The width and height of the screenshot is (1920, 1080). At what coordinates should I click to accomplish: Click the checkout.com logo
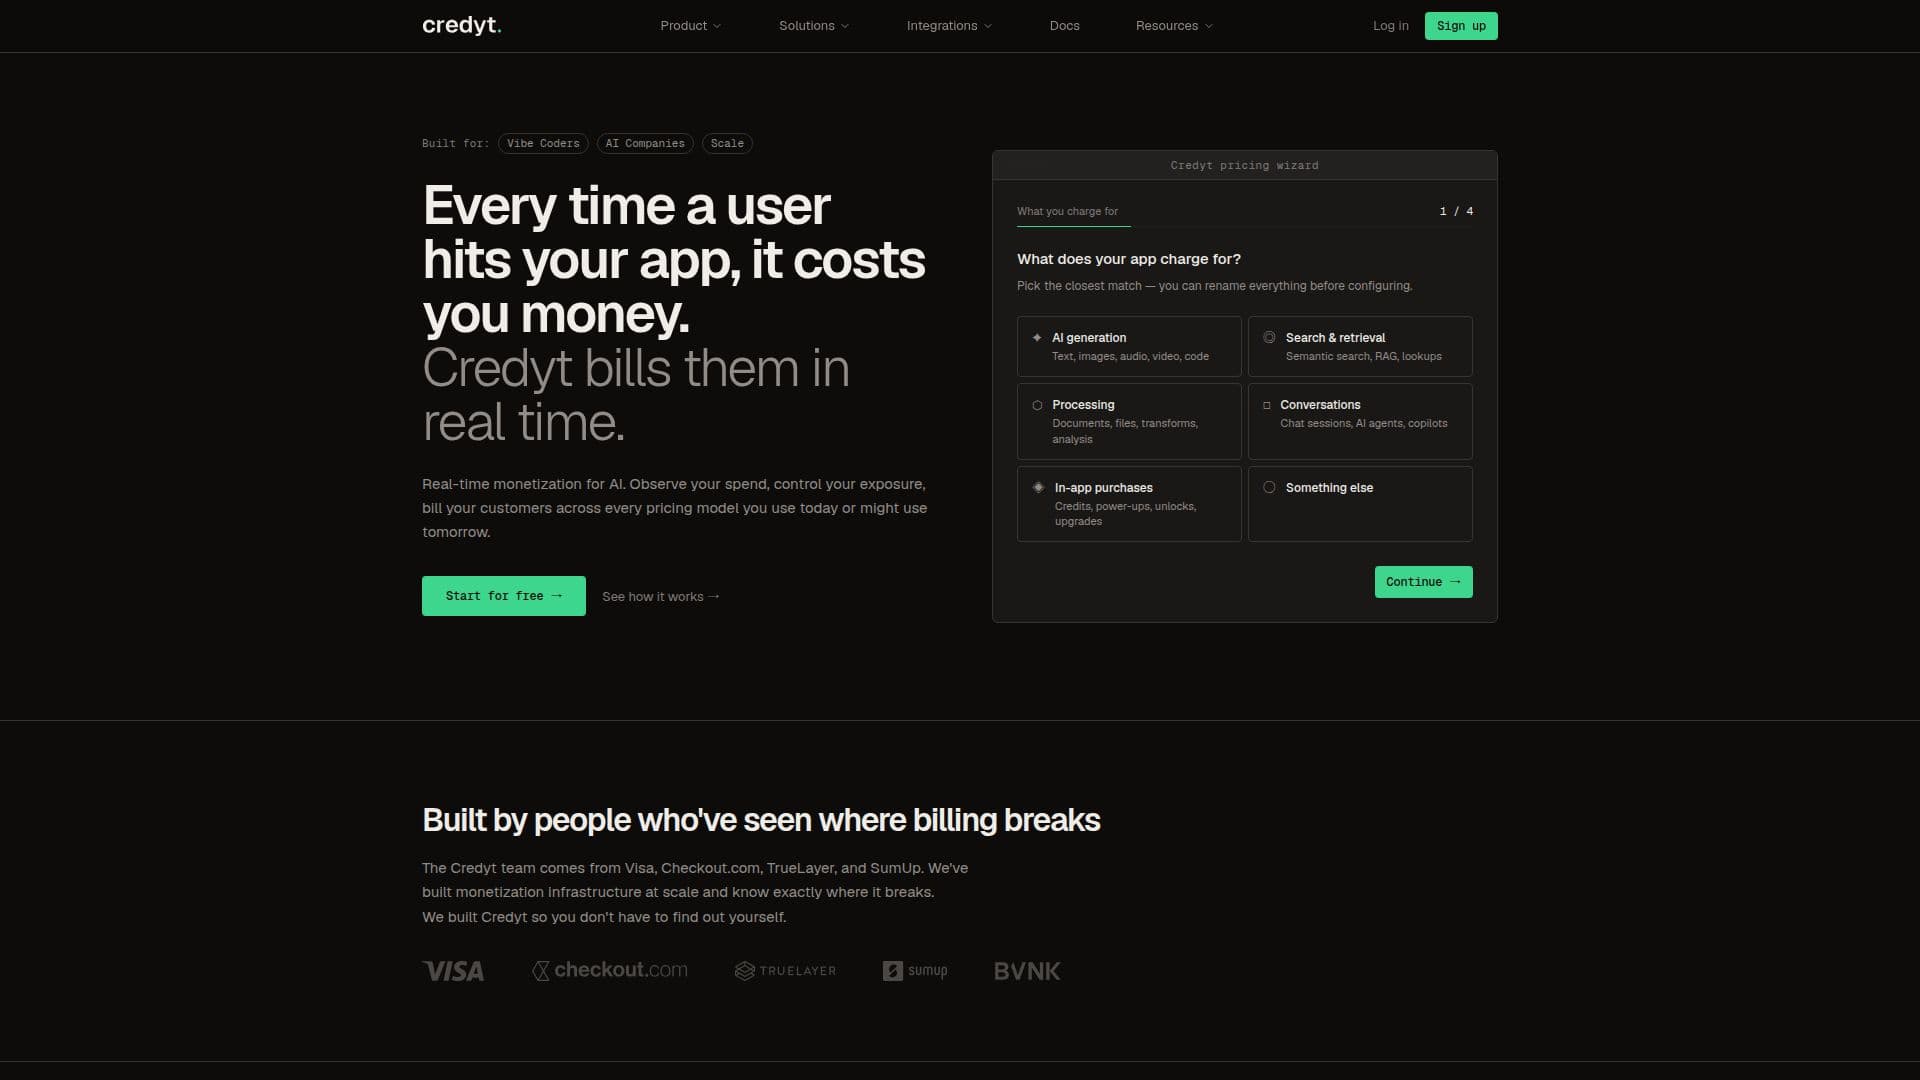tap(610, 970)
